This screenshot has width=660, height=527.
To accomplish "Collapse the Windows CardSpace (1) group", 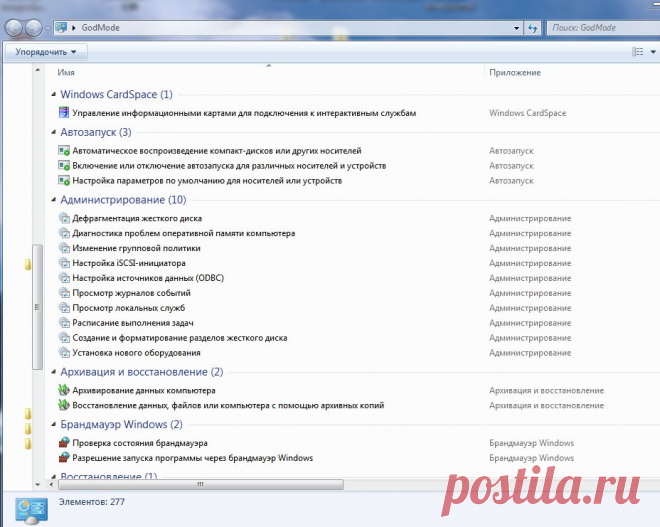I will click(53, 94).
